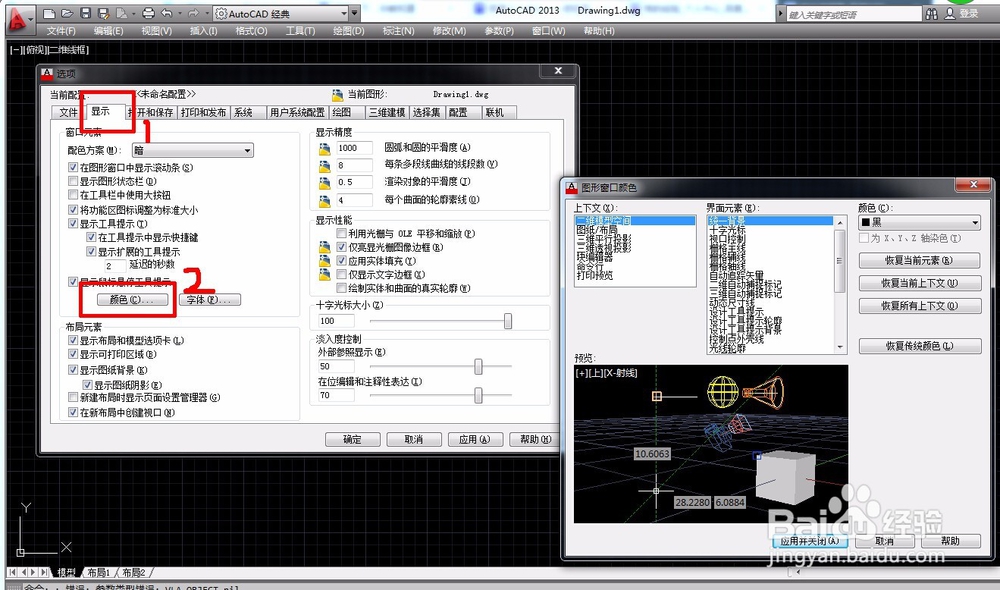
Task: Click the Save As icon
Action: pos(103,13)
